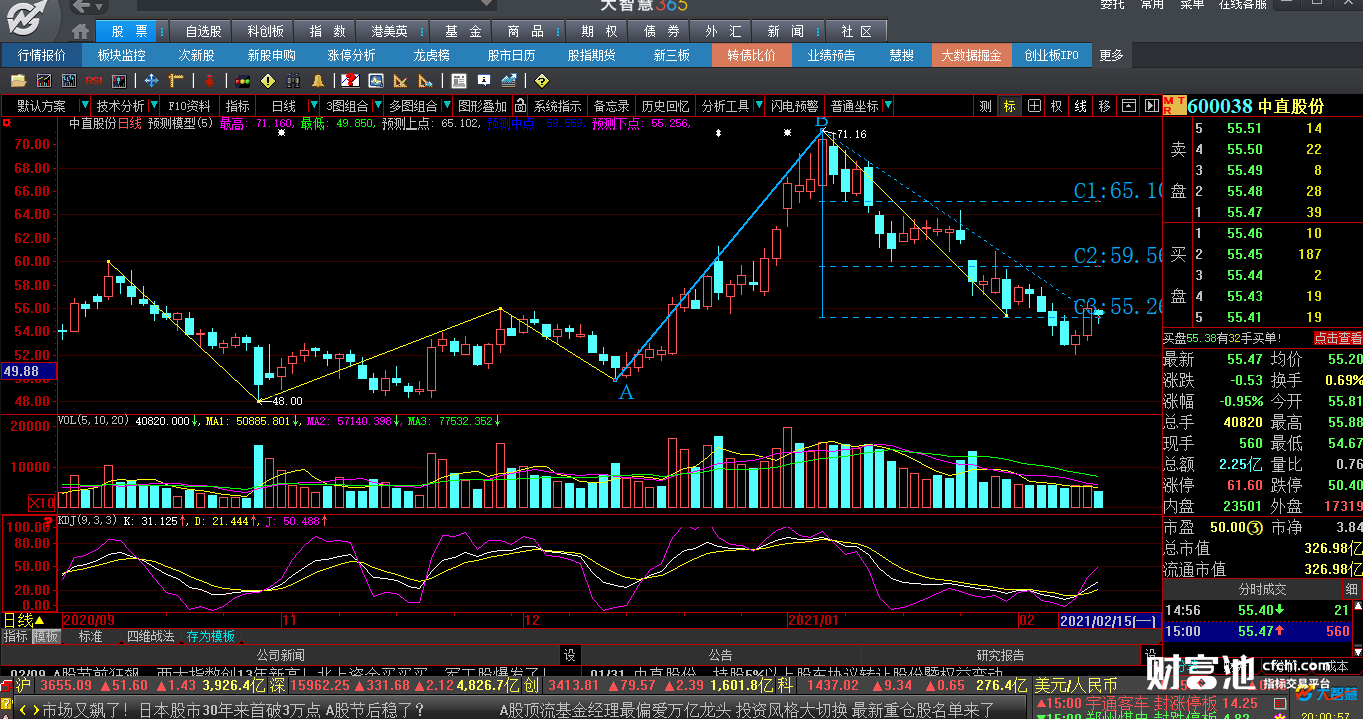The width and height of the screenshot is (1363, 719).
Task: Toggle the 测 measurement button
Action: coord(985,105)
